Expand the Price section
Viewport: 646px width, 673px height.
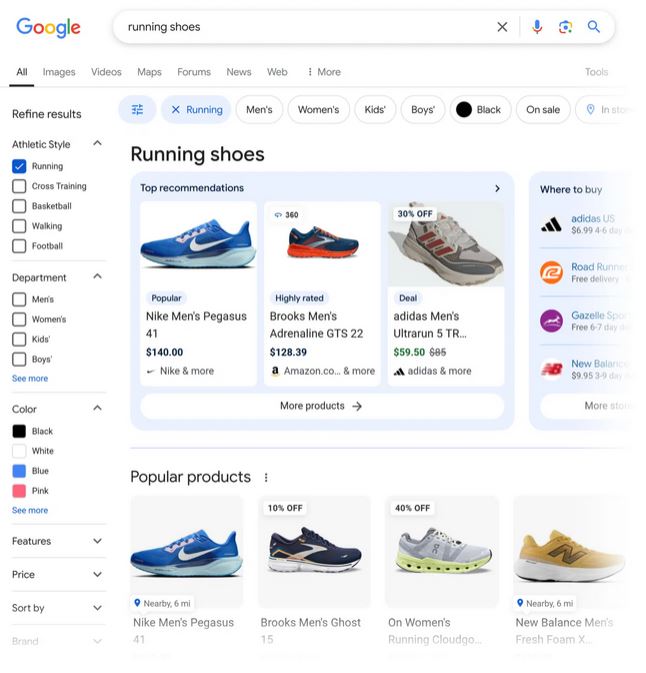(x=97, y=575)
